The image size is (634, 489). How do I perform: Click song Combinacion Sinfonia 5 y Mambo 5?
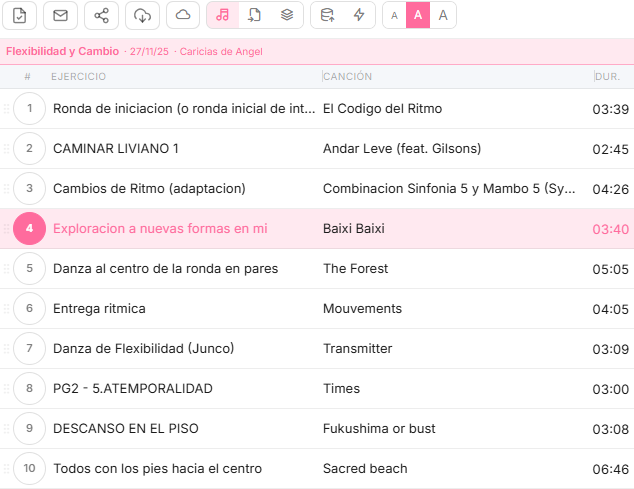point(449,189)
